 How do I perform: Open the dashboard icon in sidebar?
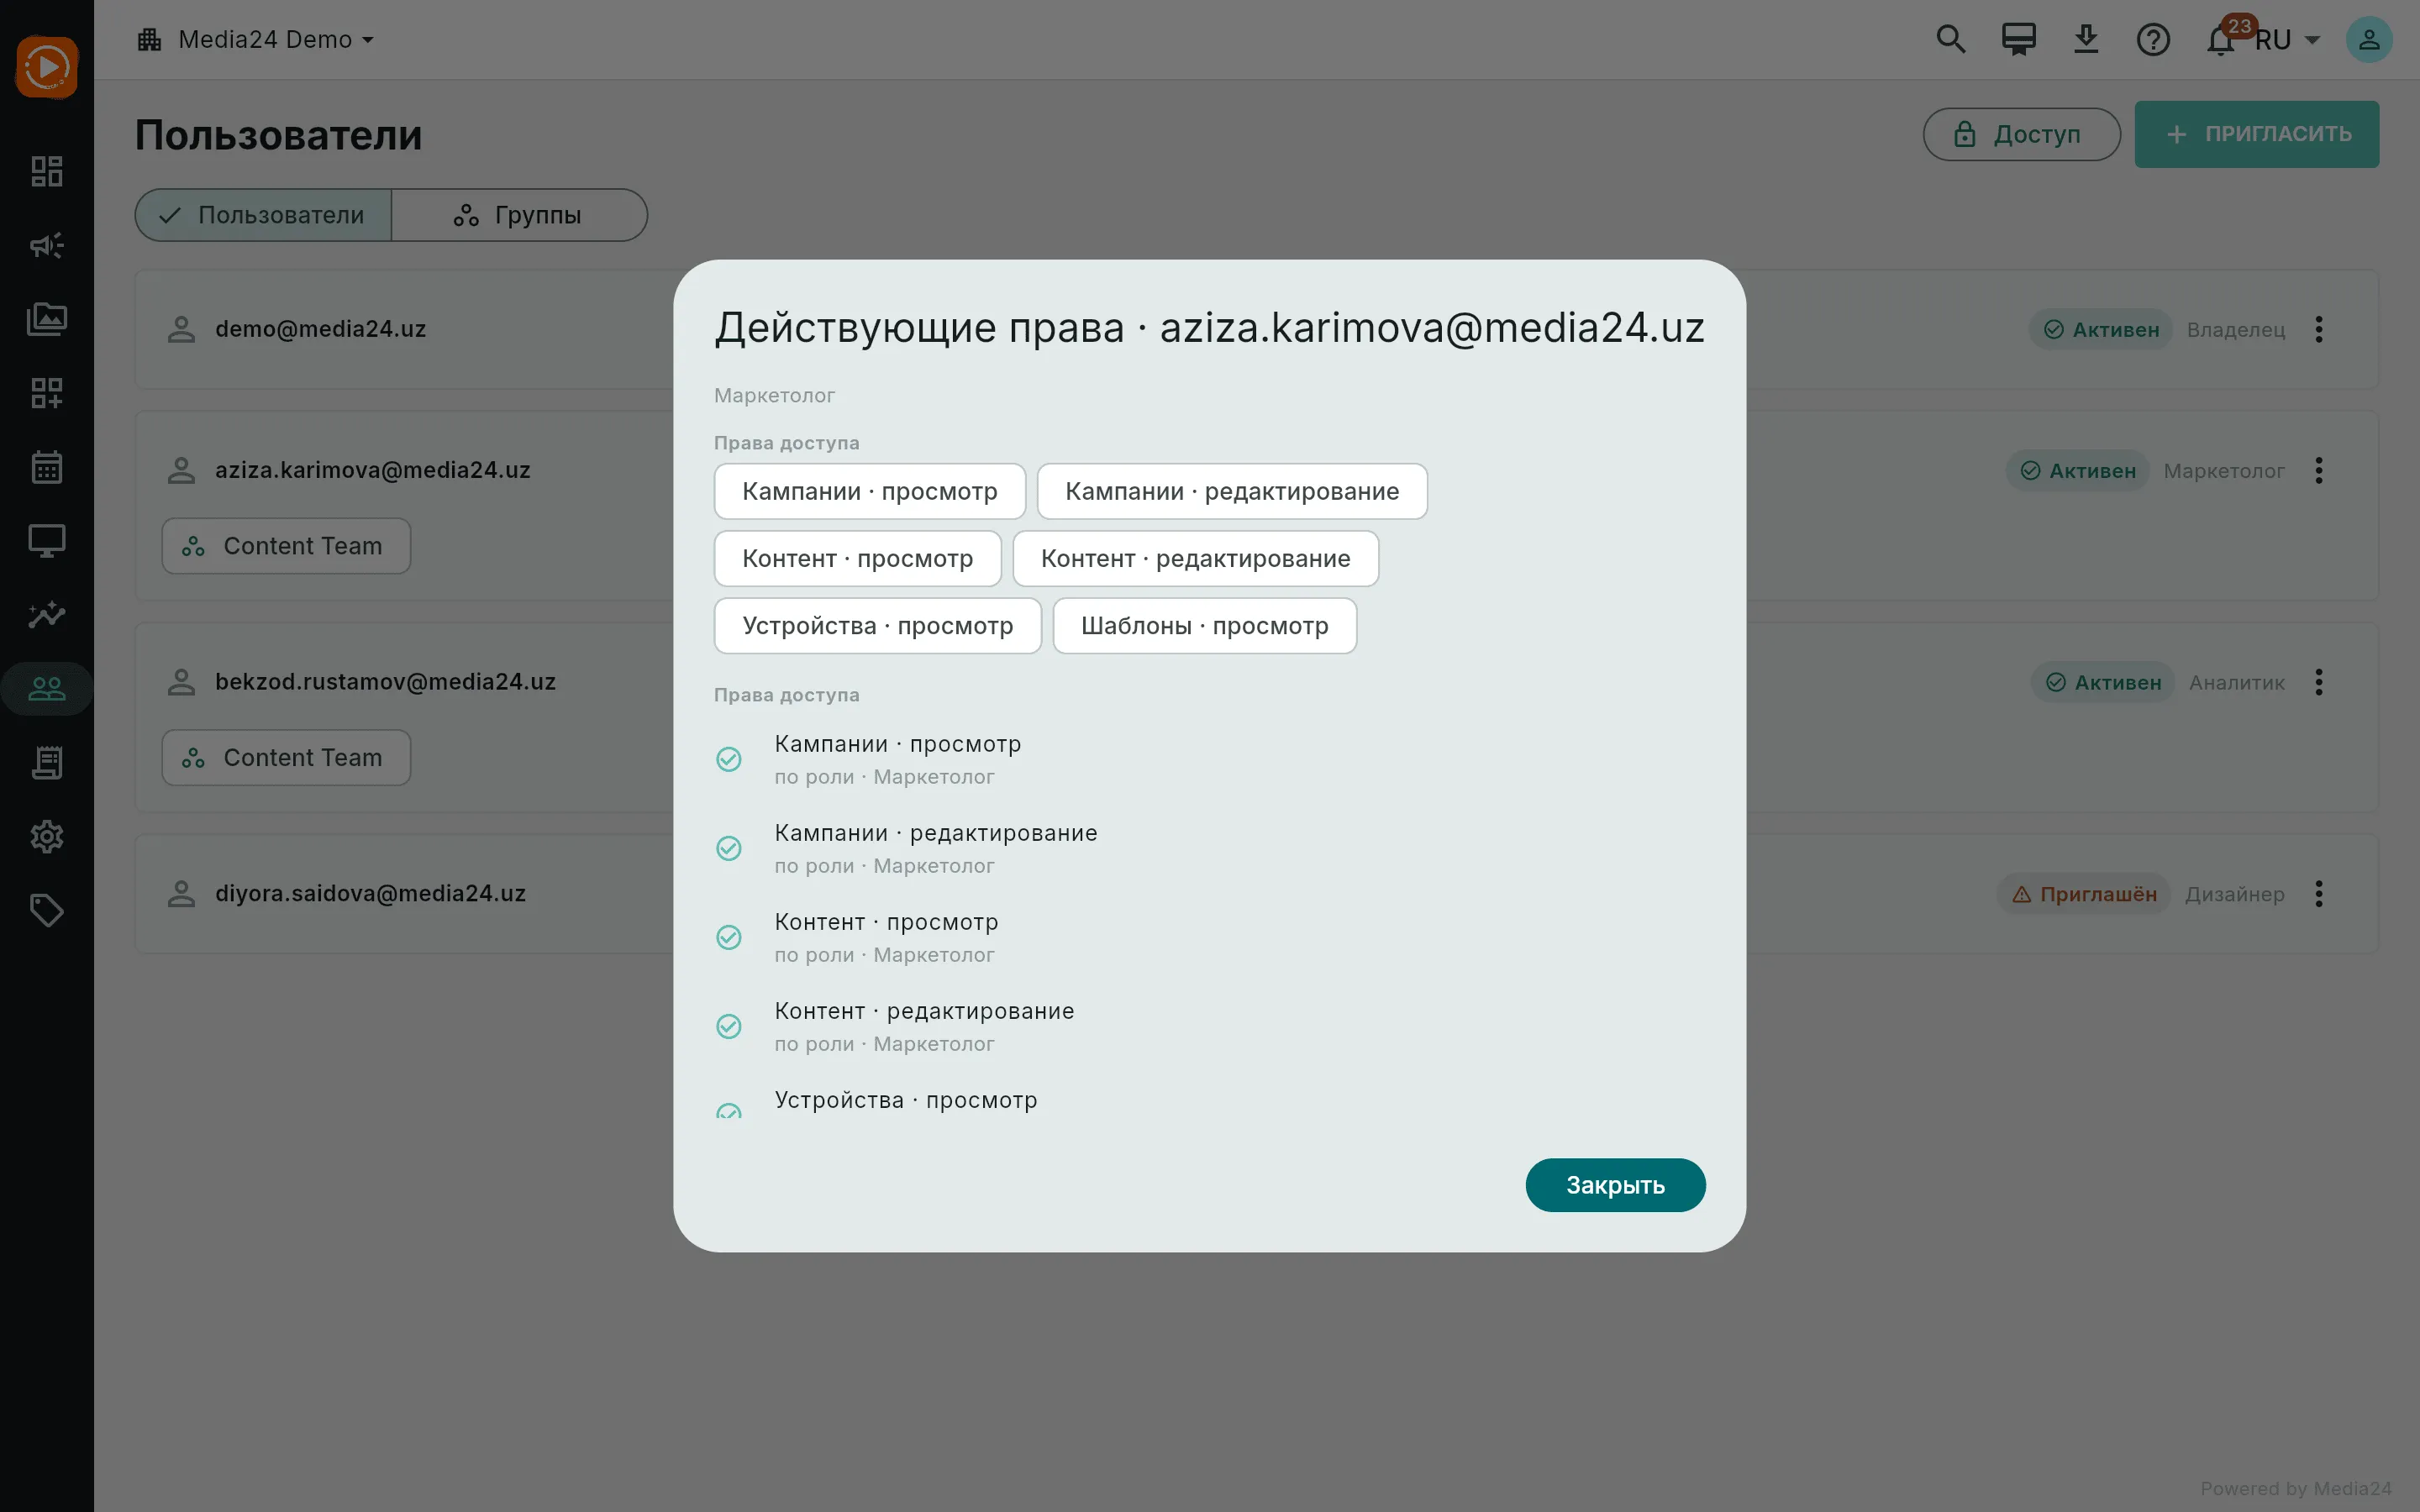pos(47,171)
